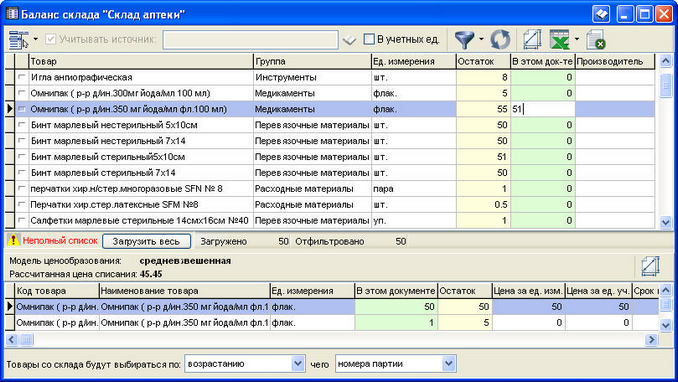Click edit document icon near pricing model

tap(650, 266)
